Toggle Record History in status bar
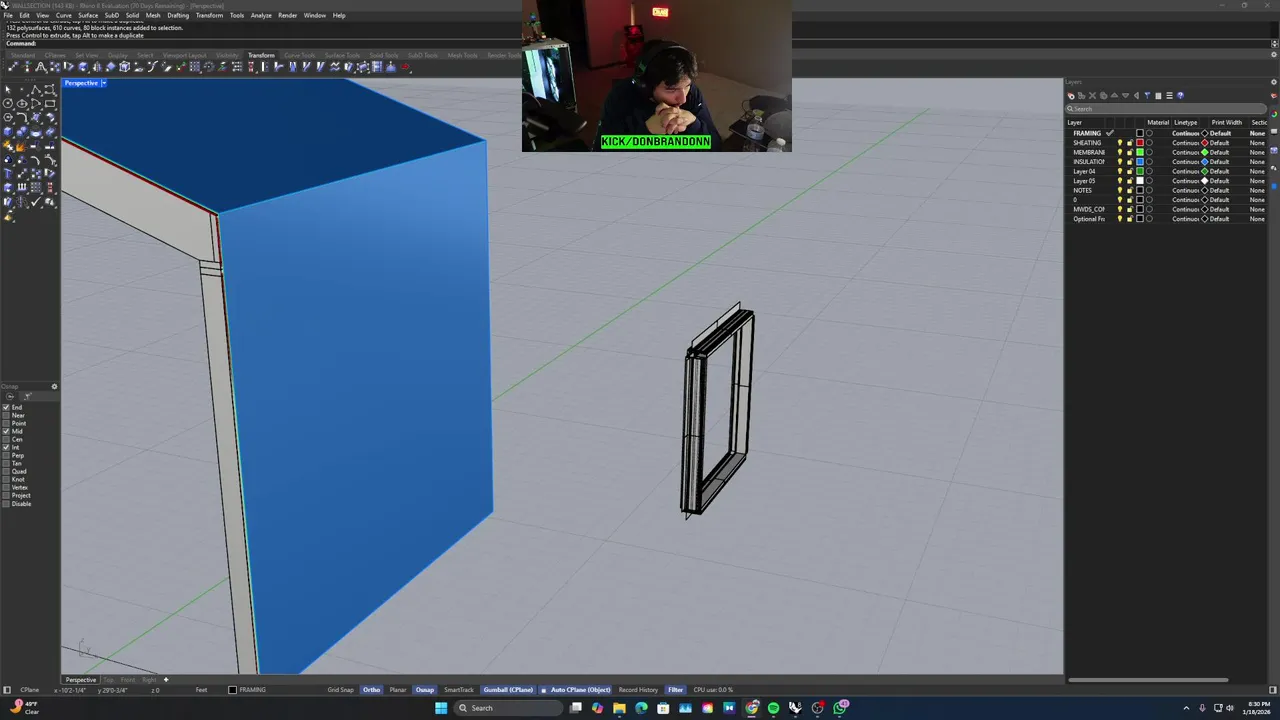 (638, 690)
